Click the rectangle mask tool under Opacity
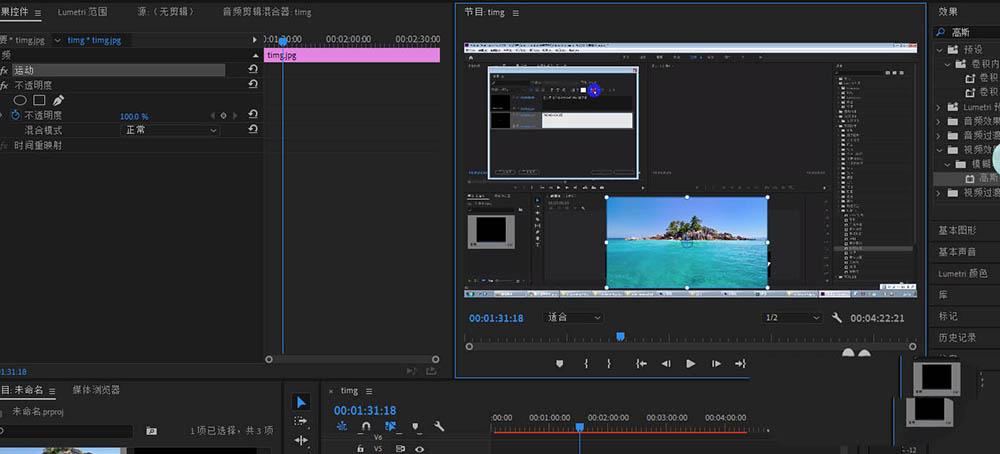1000x454 pixels. [x=39, y=100]
